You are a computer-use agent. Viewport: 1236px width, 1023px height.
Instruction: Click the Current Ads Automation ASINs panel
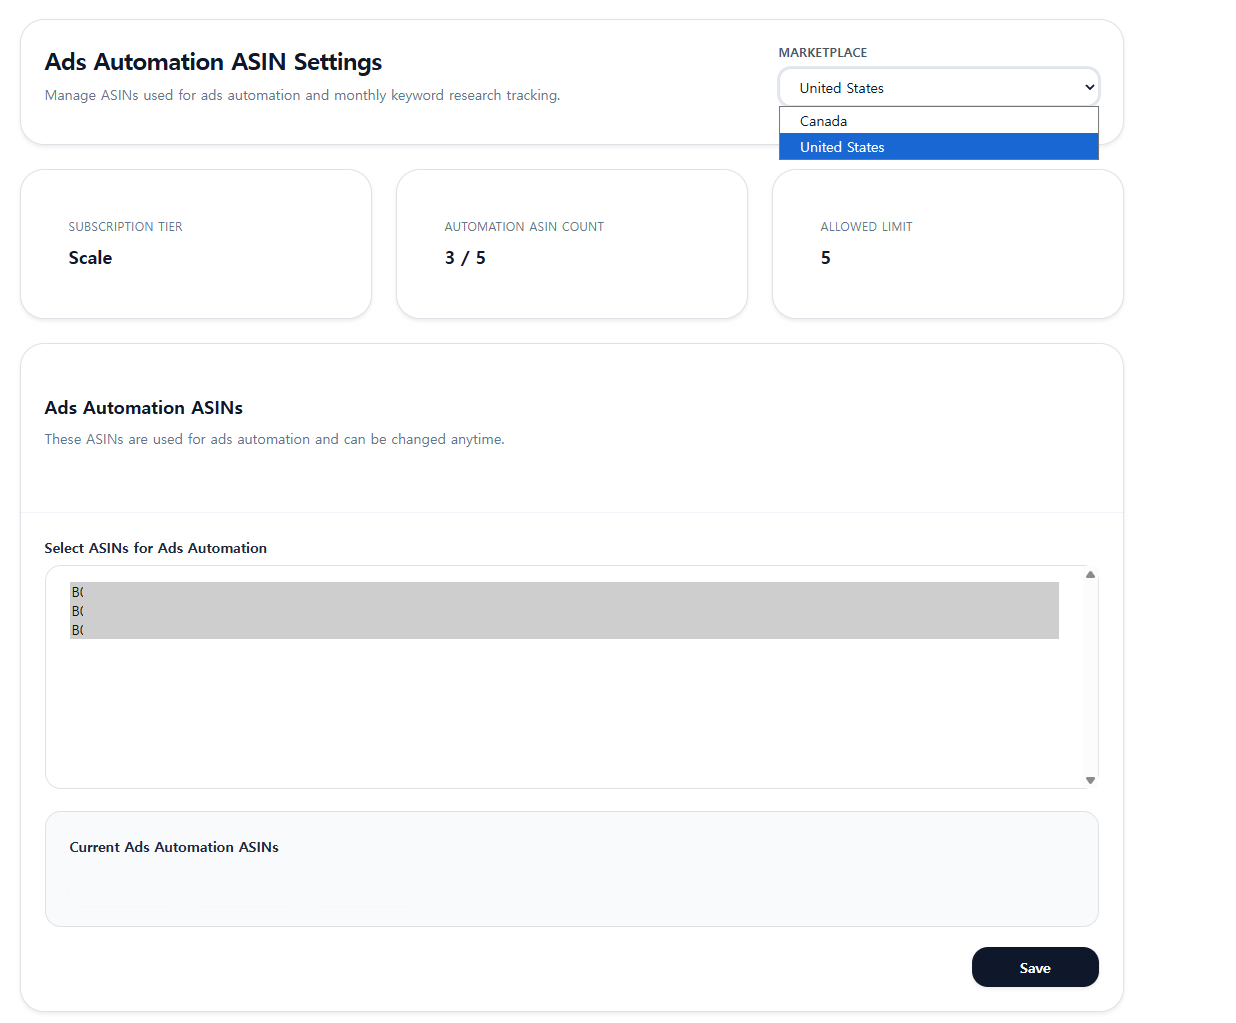[x=572, y=869]
